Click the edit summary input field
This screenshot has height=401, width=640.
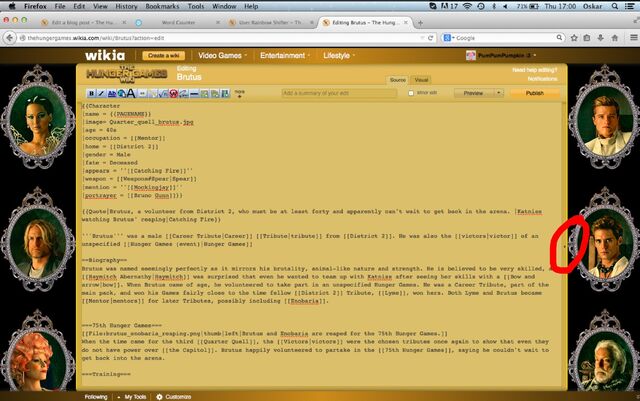[339, 93]
